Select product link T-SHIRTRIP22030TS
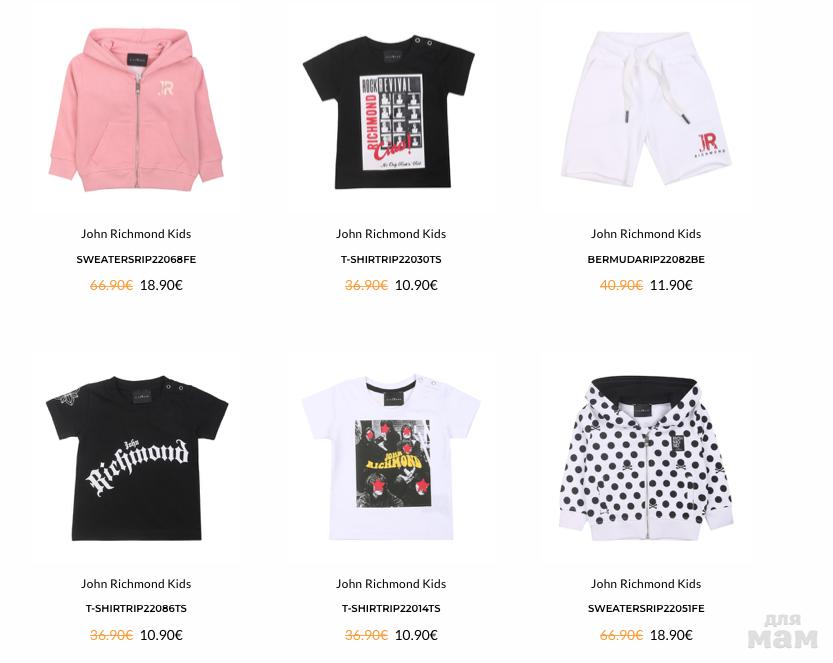 click(x=391, y=260)
